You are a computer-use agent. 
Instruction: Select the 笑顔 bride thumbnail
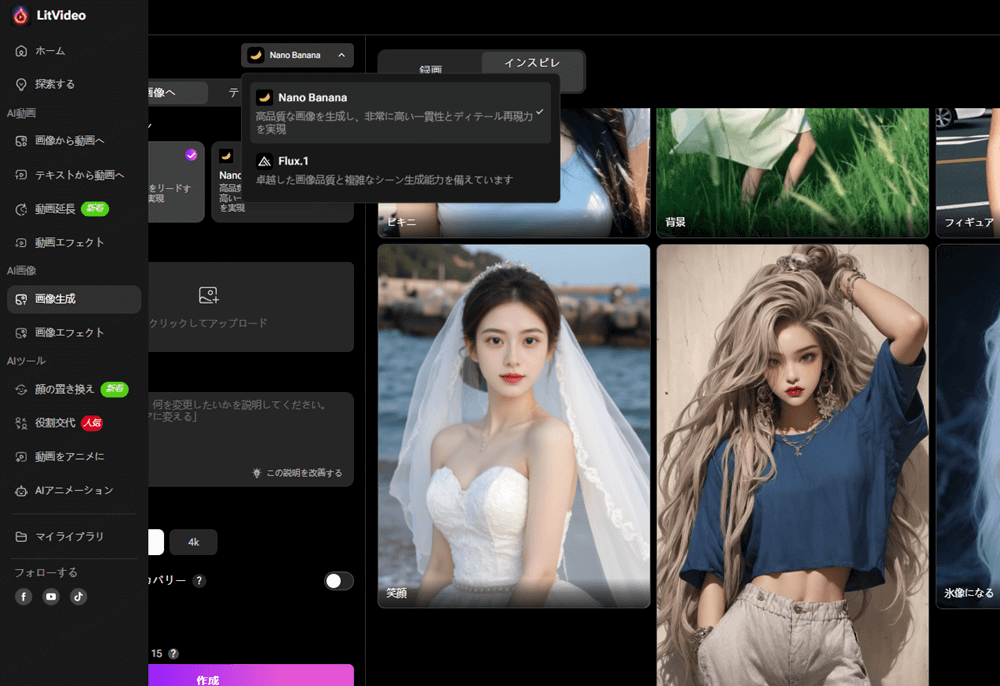coord(513,425)
